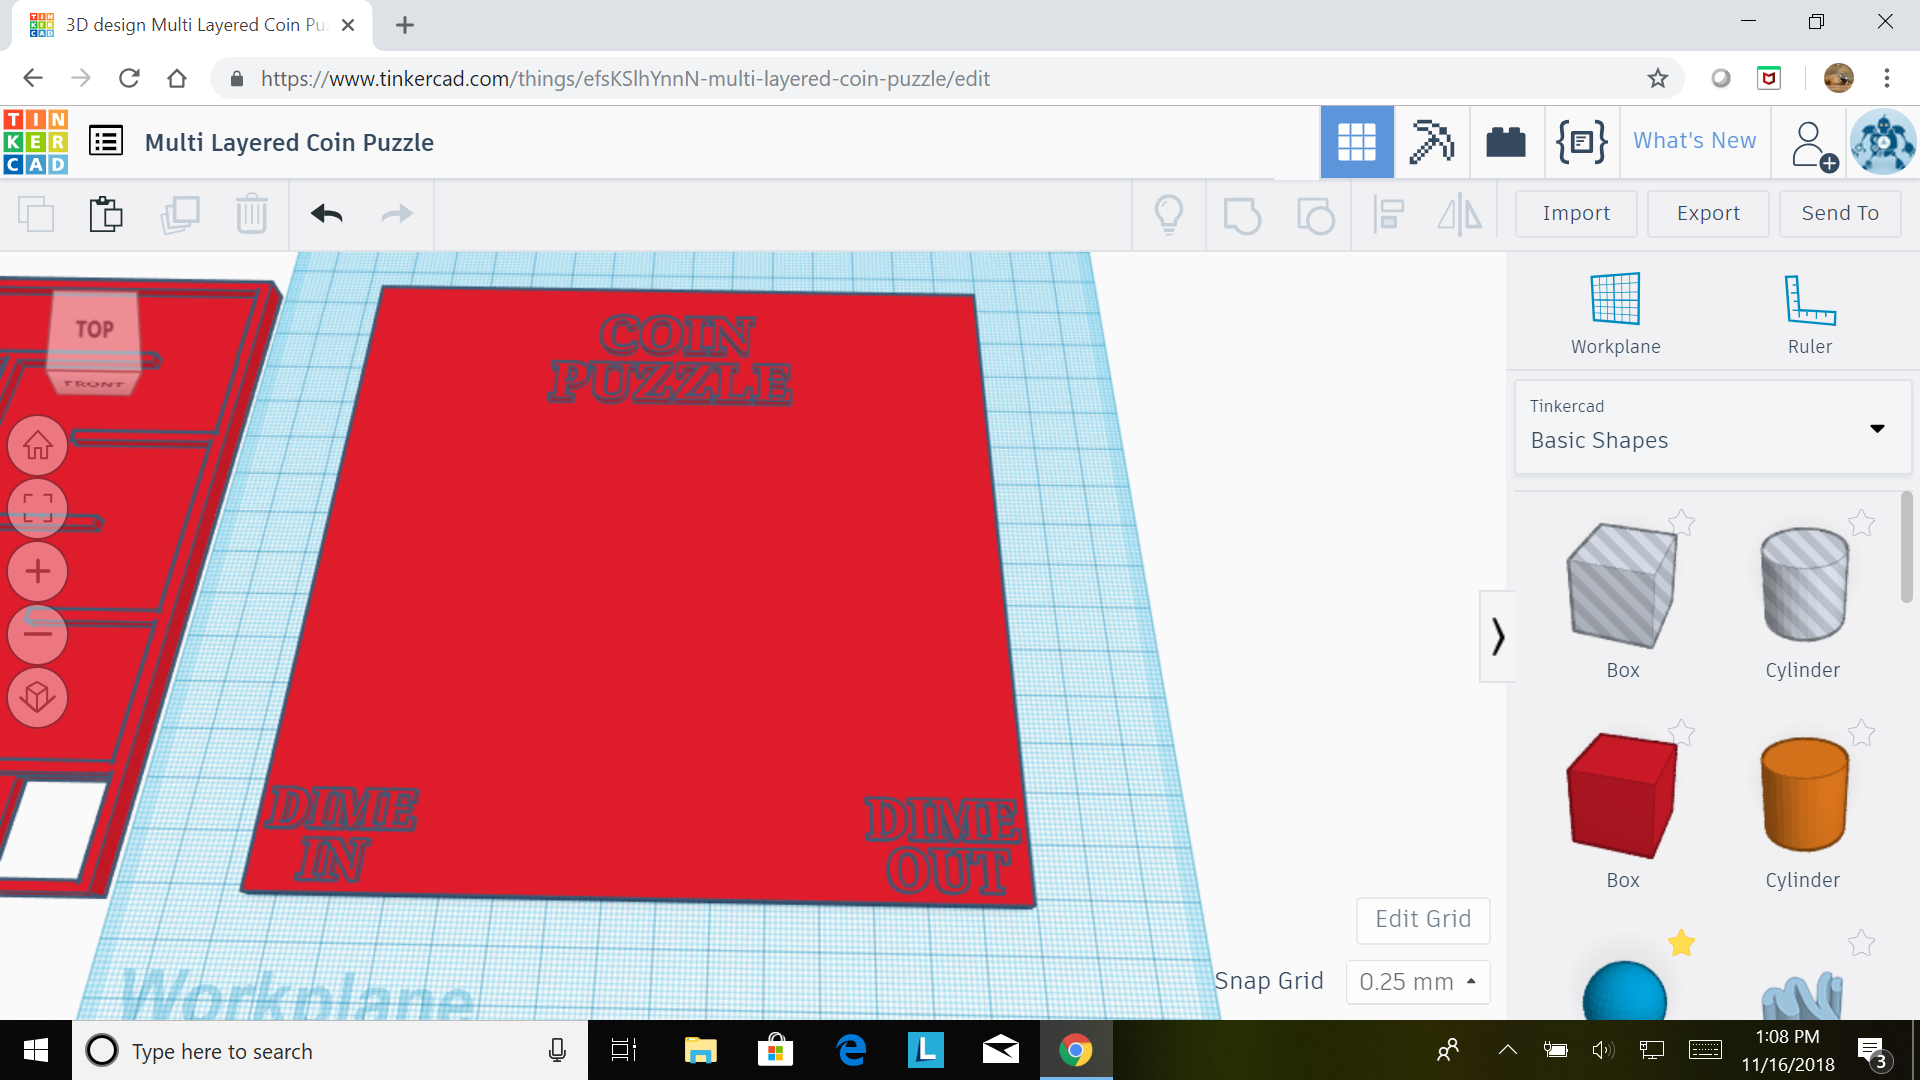1920x1080 pixels.
Task: Switch to the 3D design browser tab
Action: point(193,25)
